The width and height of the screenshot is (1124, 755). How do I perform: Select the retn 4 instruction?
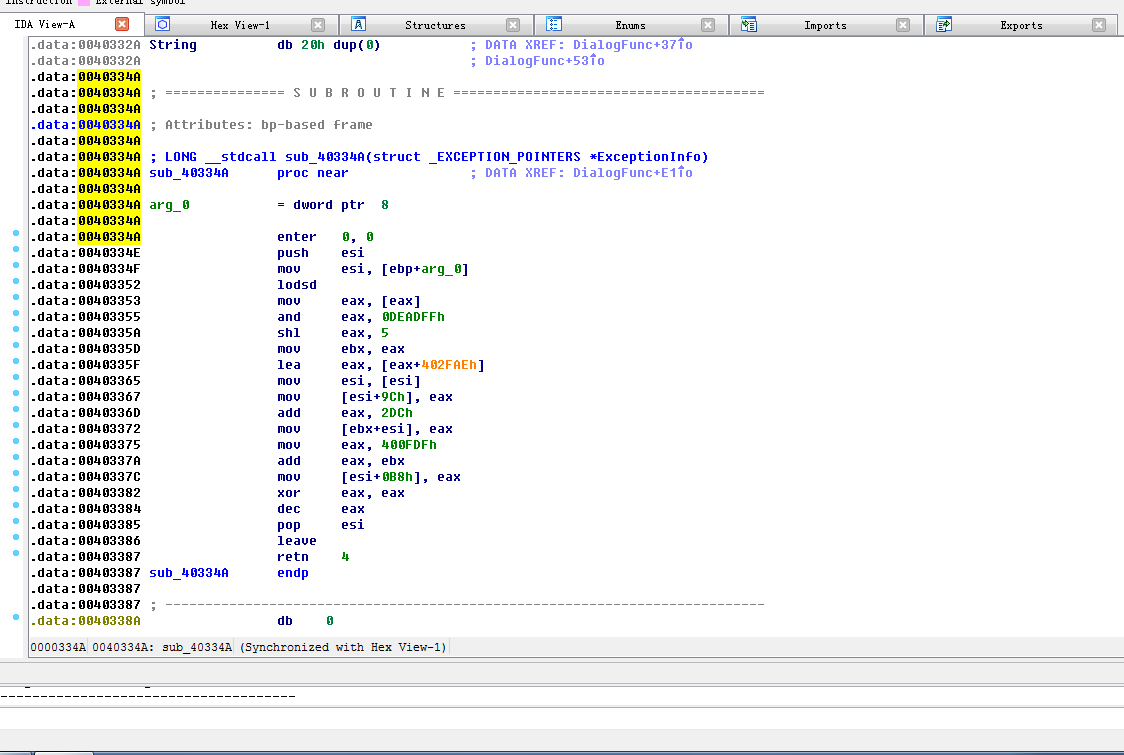[313, 557]
